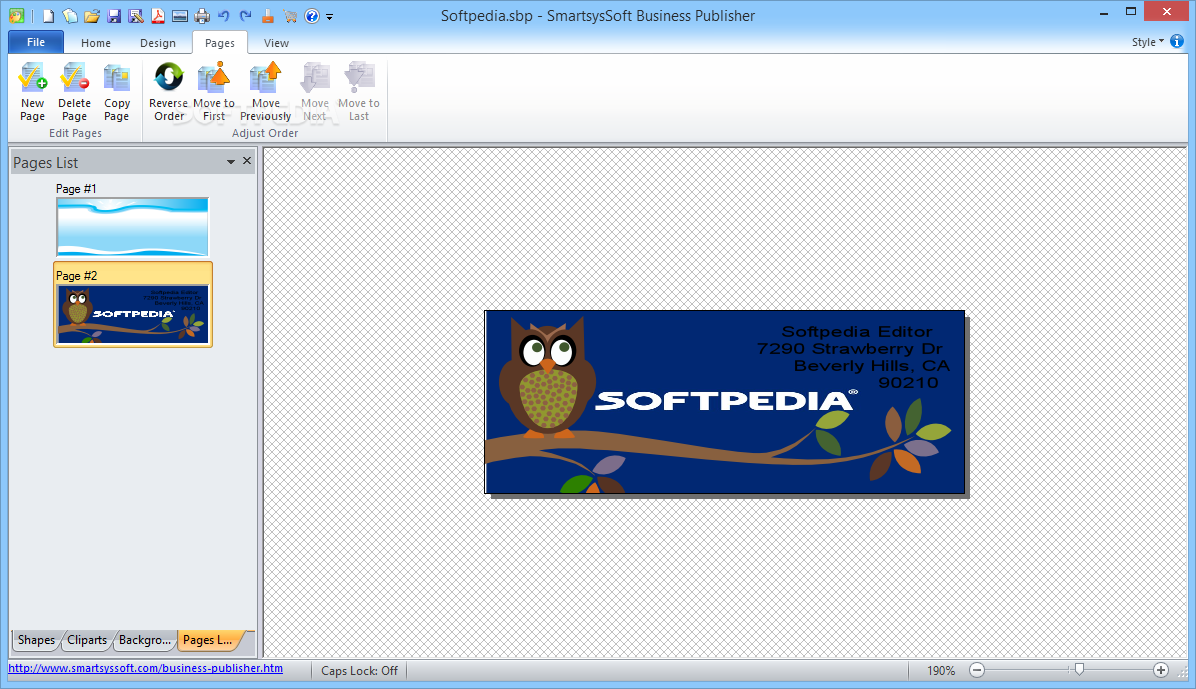Click the Move to Last ribbon button
The image size is (1196, 689).
(x=358, y=92)
